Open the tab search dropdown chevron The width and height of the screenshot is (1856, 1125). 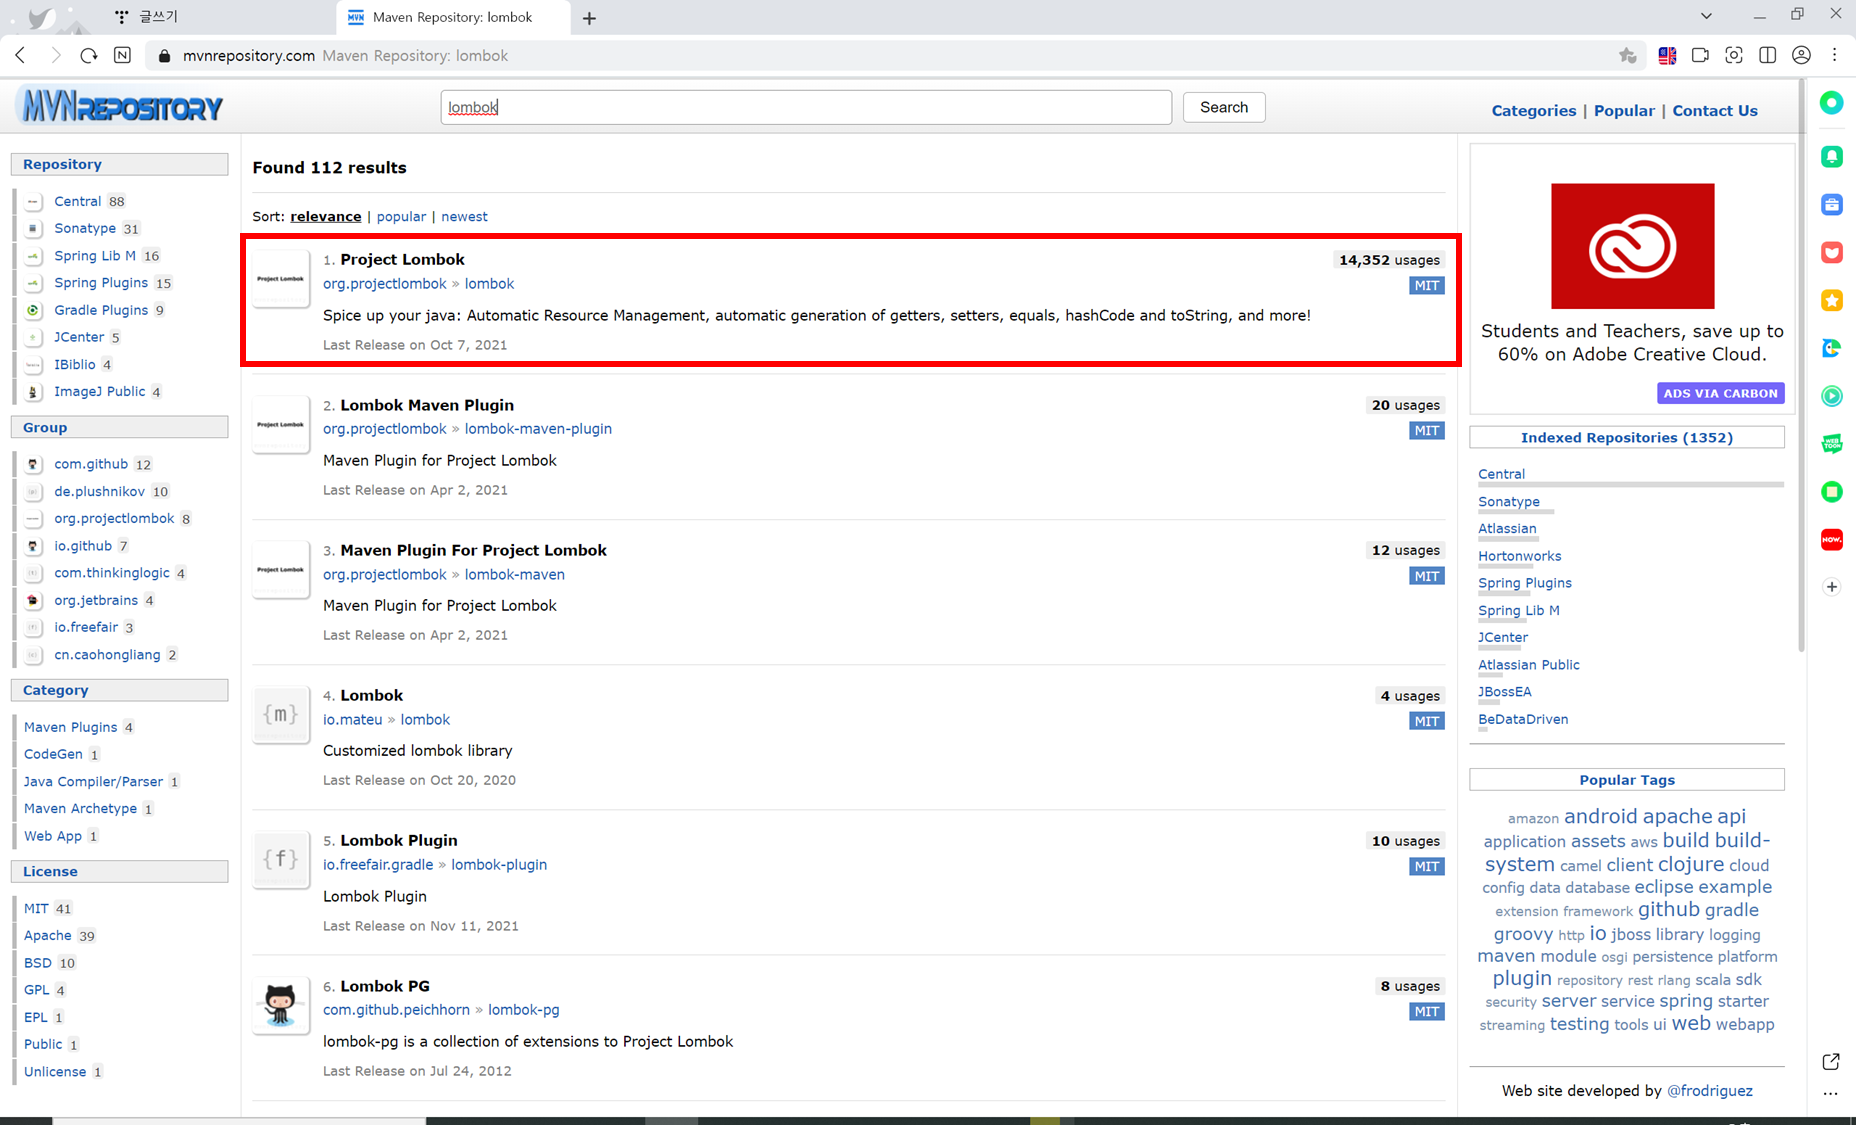1706,16
